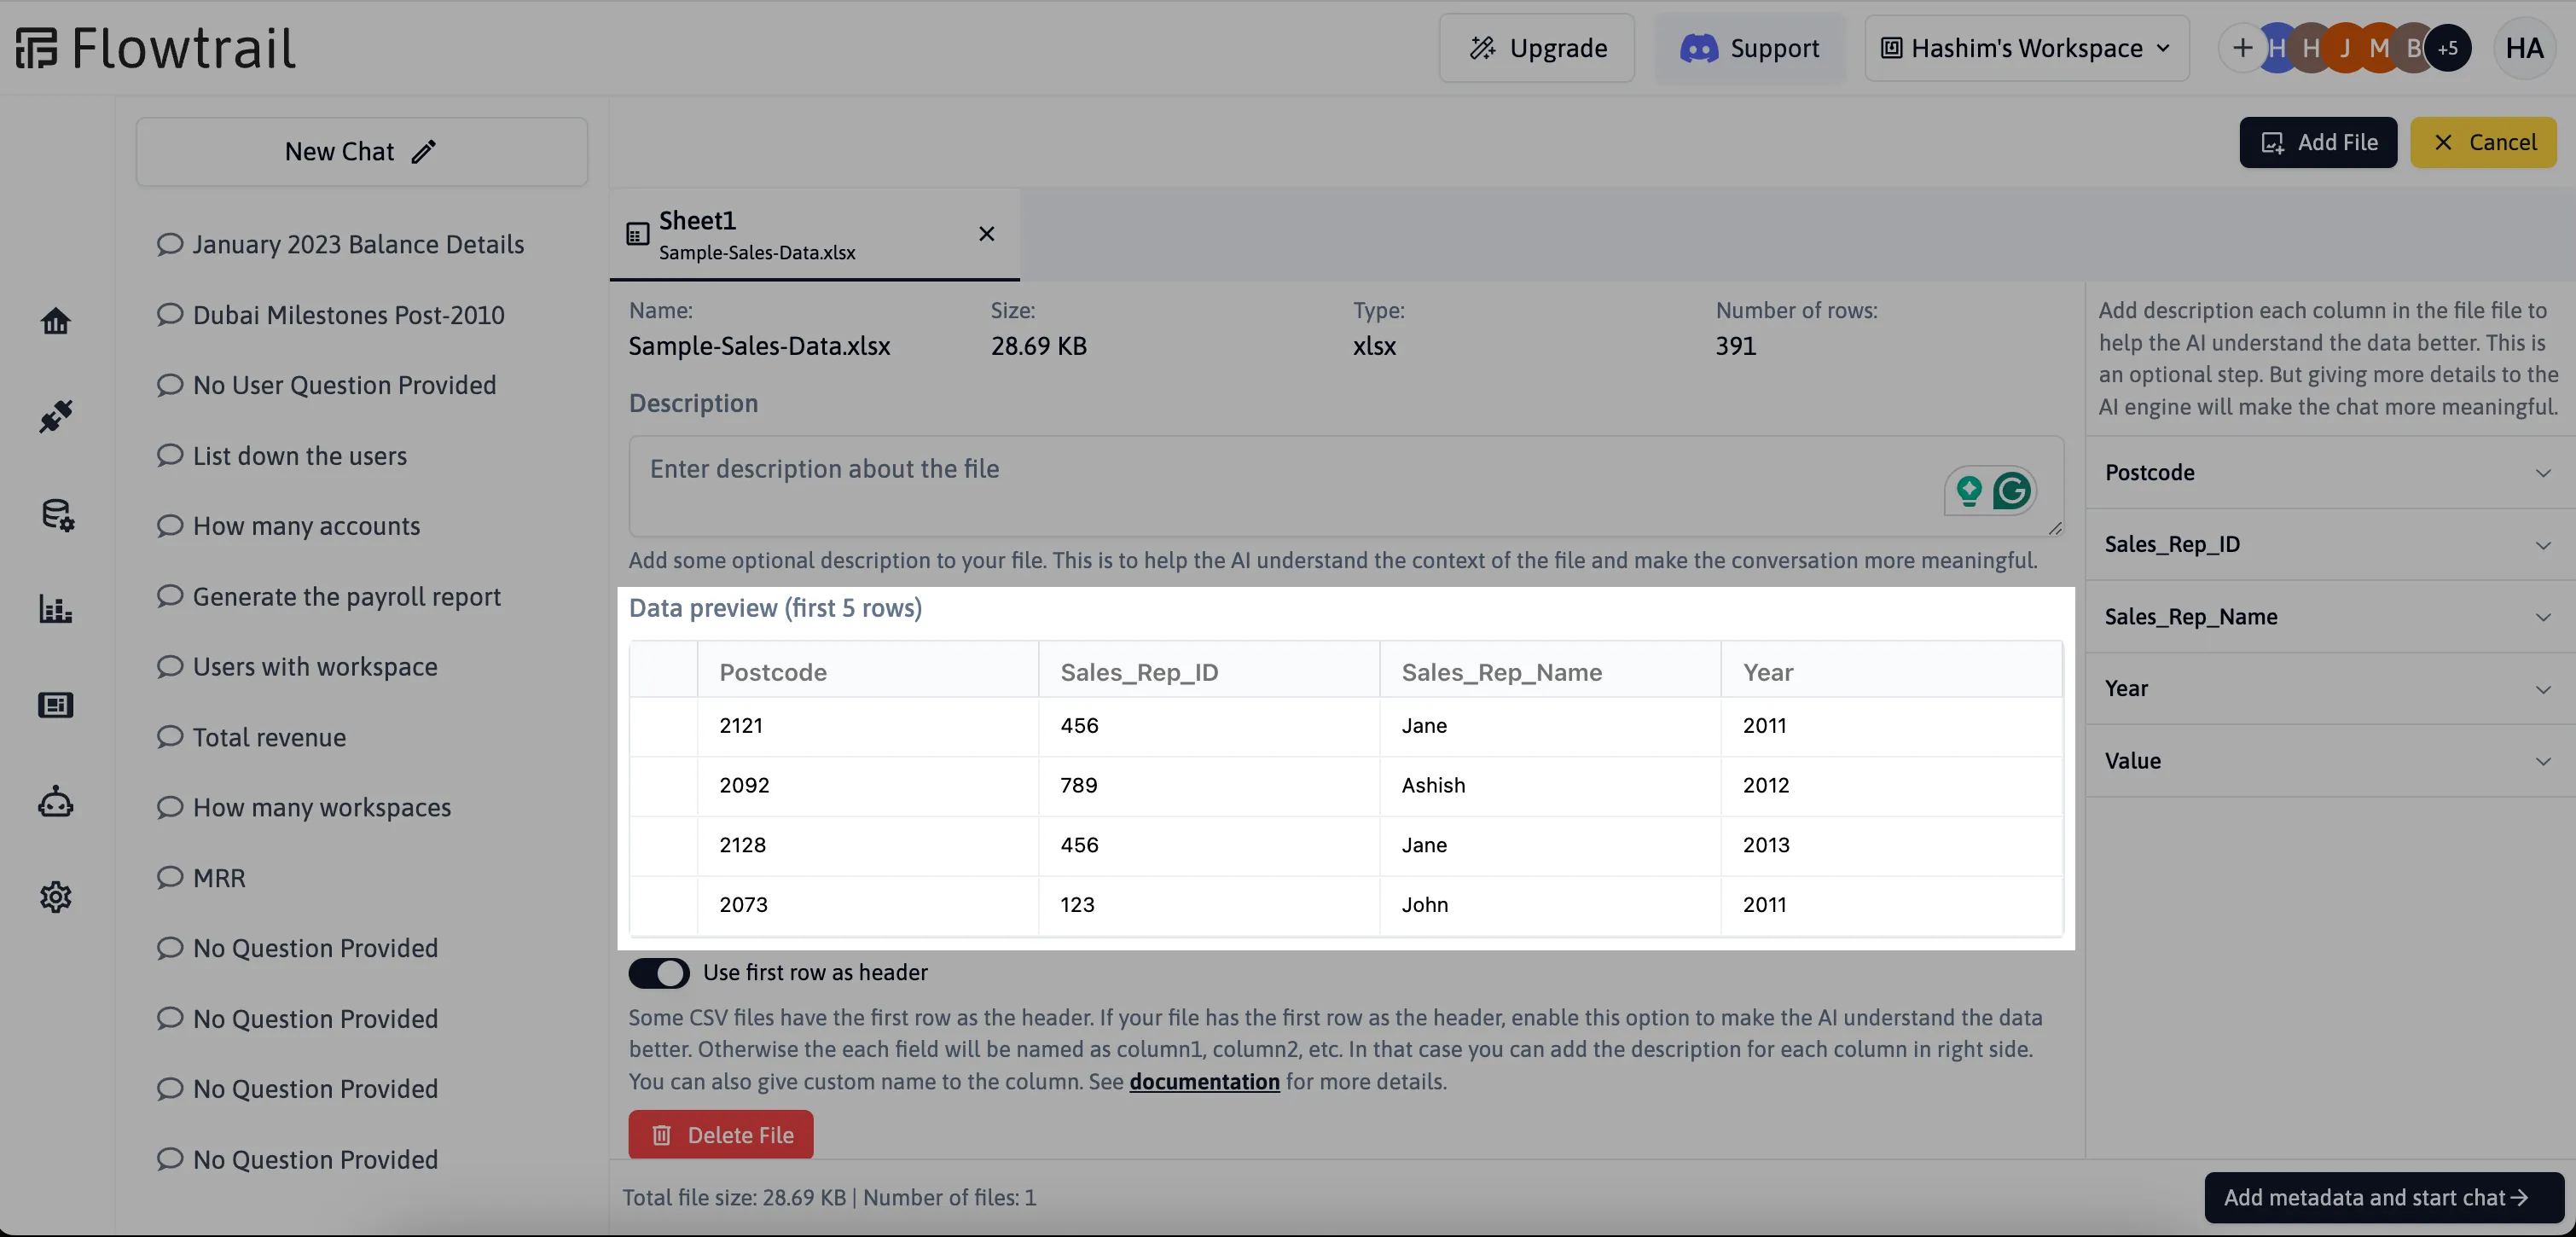Open the settings gear icon in sidebar
This screenshot has height=1237, width=2576.
56,897
